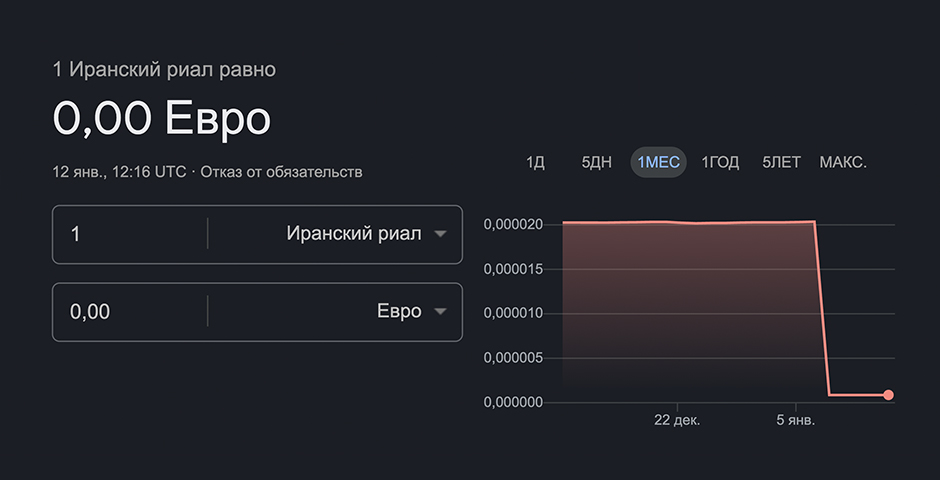Switch chart range to 1Д

(x=535, y=162)
